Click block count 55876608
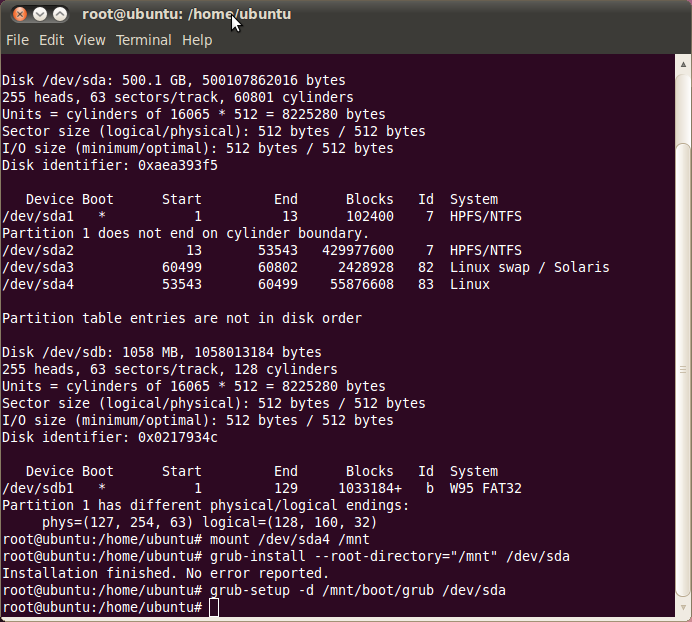Image resolution: width=692 pixels, height=622 pixels. click(362, 284)
